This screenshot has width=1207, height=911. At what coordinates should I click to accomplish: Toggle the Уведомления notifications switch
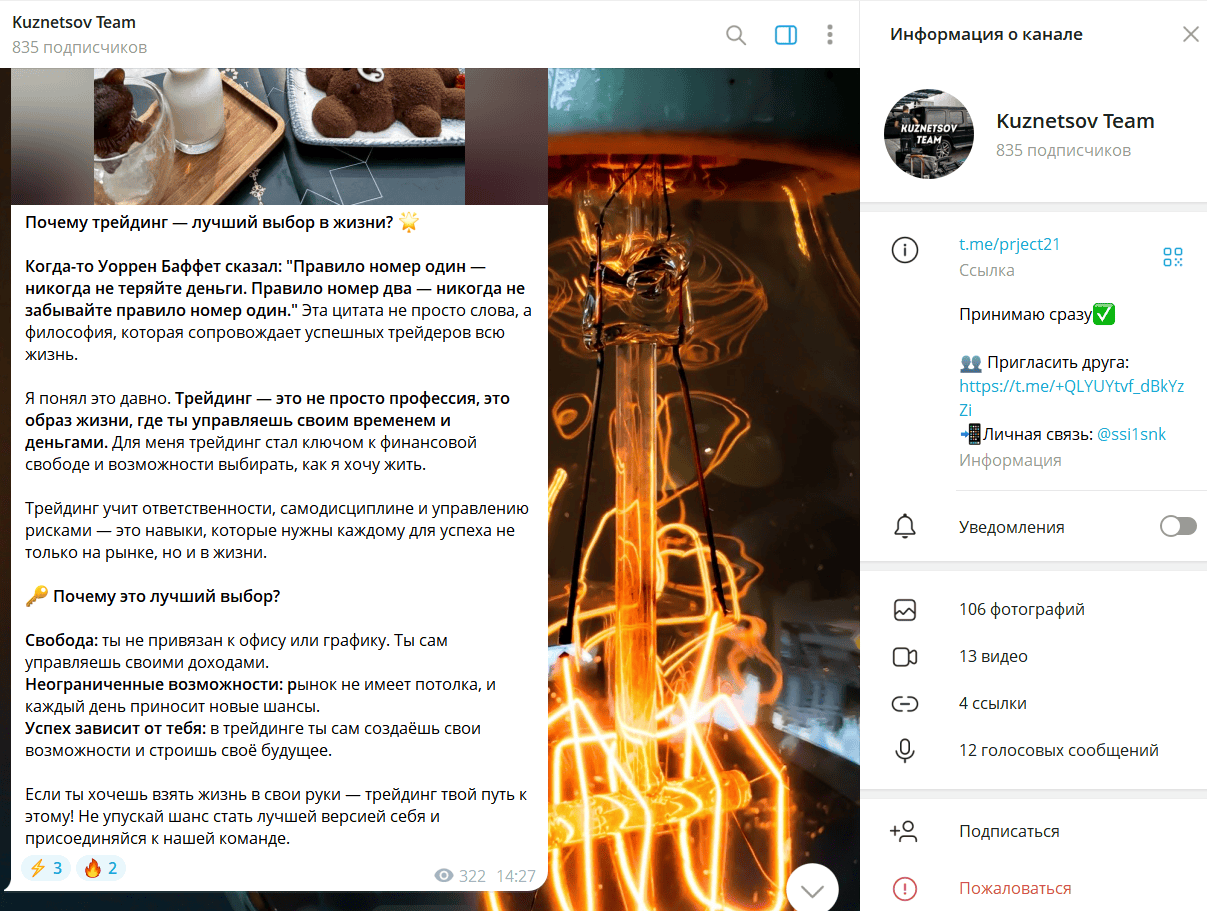coord(1178,526)
